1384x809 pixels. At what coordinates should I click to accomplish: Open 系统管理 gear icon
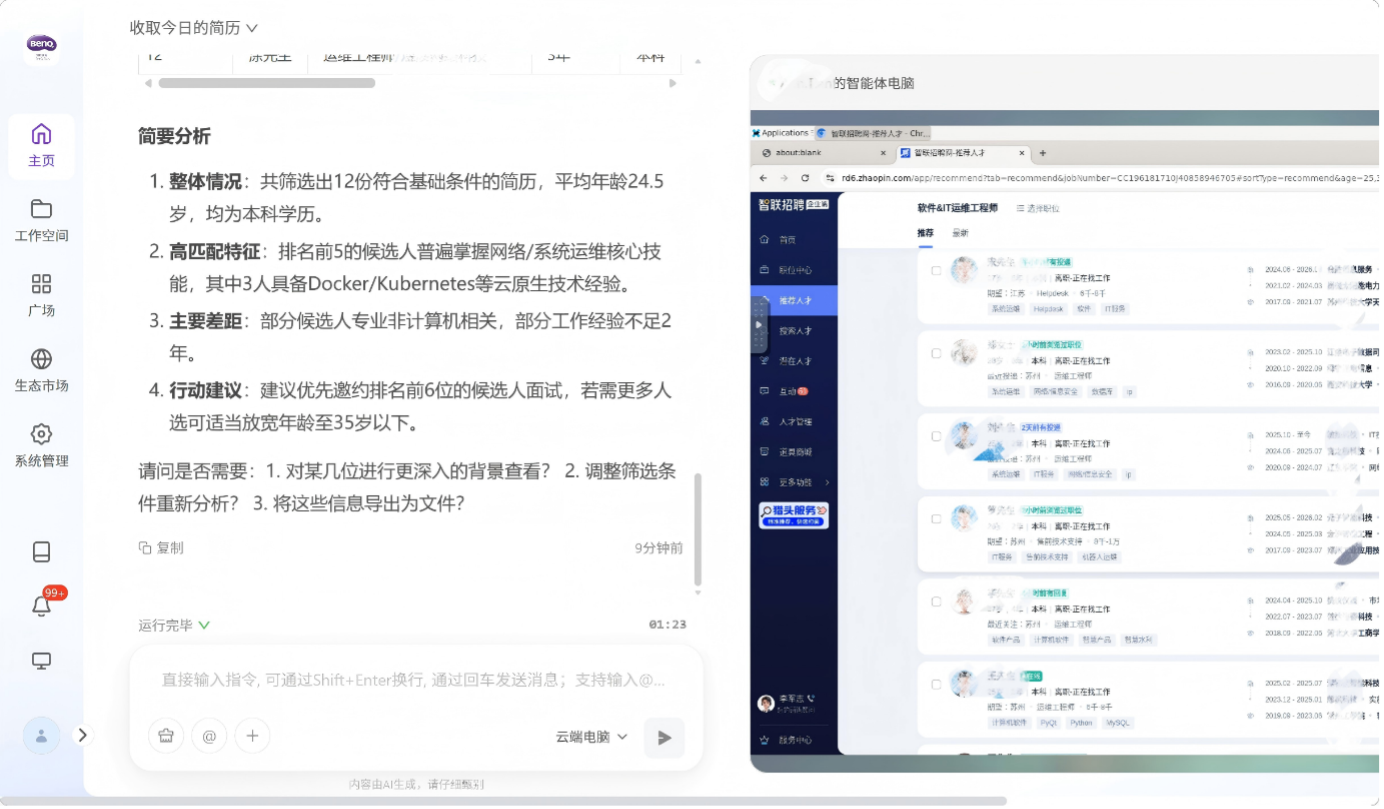click(x=41, y=445)
